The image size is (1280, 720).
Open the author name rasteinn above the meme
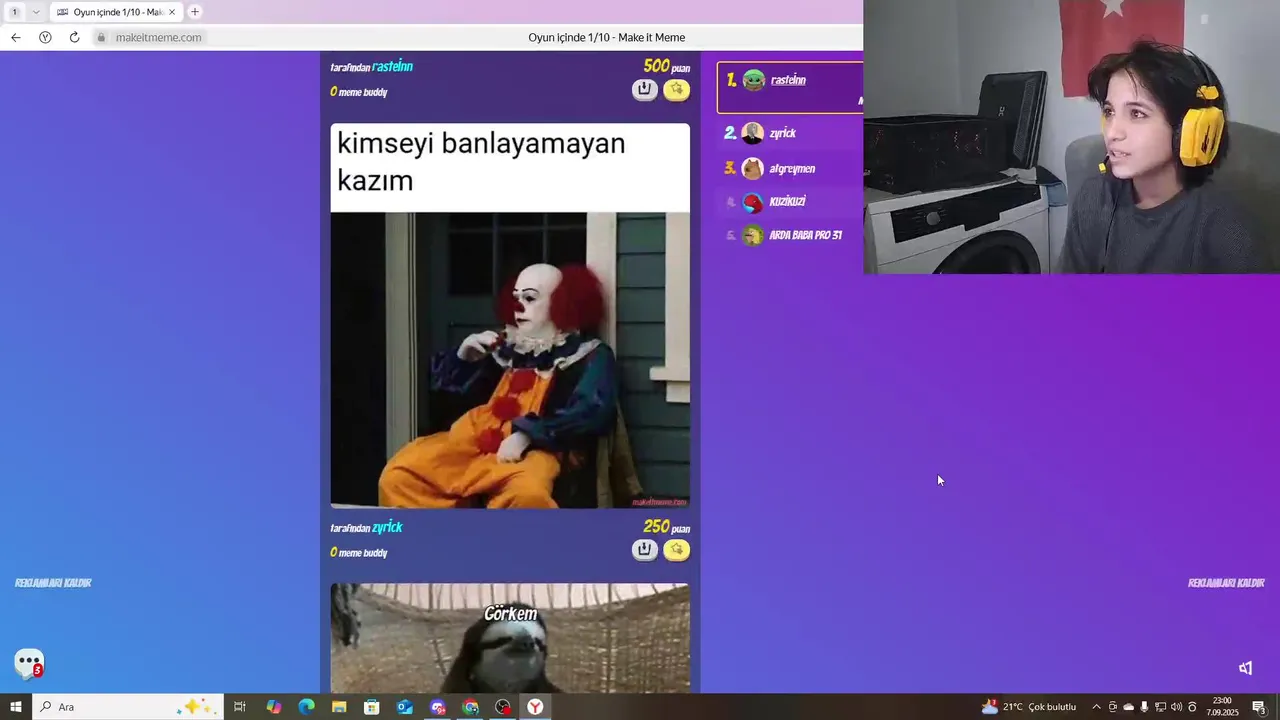[392, 67]
